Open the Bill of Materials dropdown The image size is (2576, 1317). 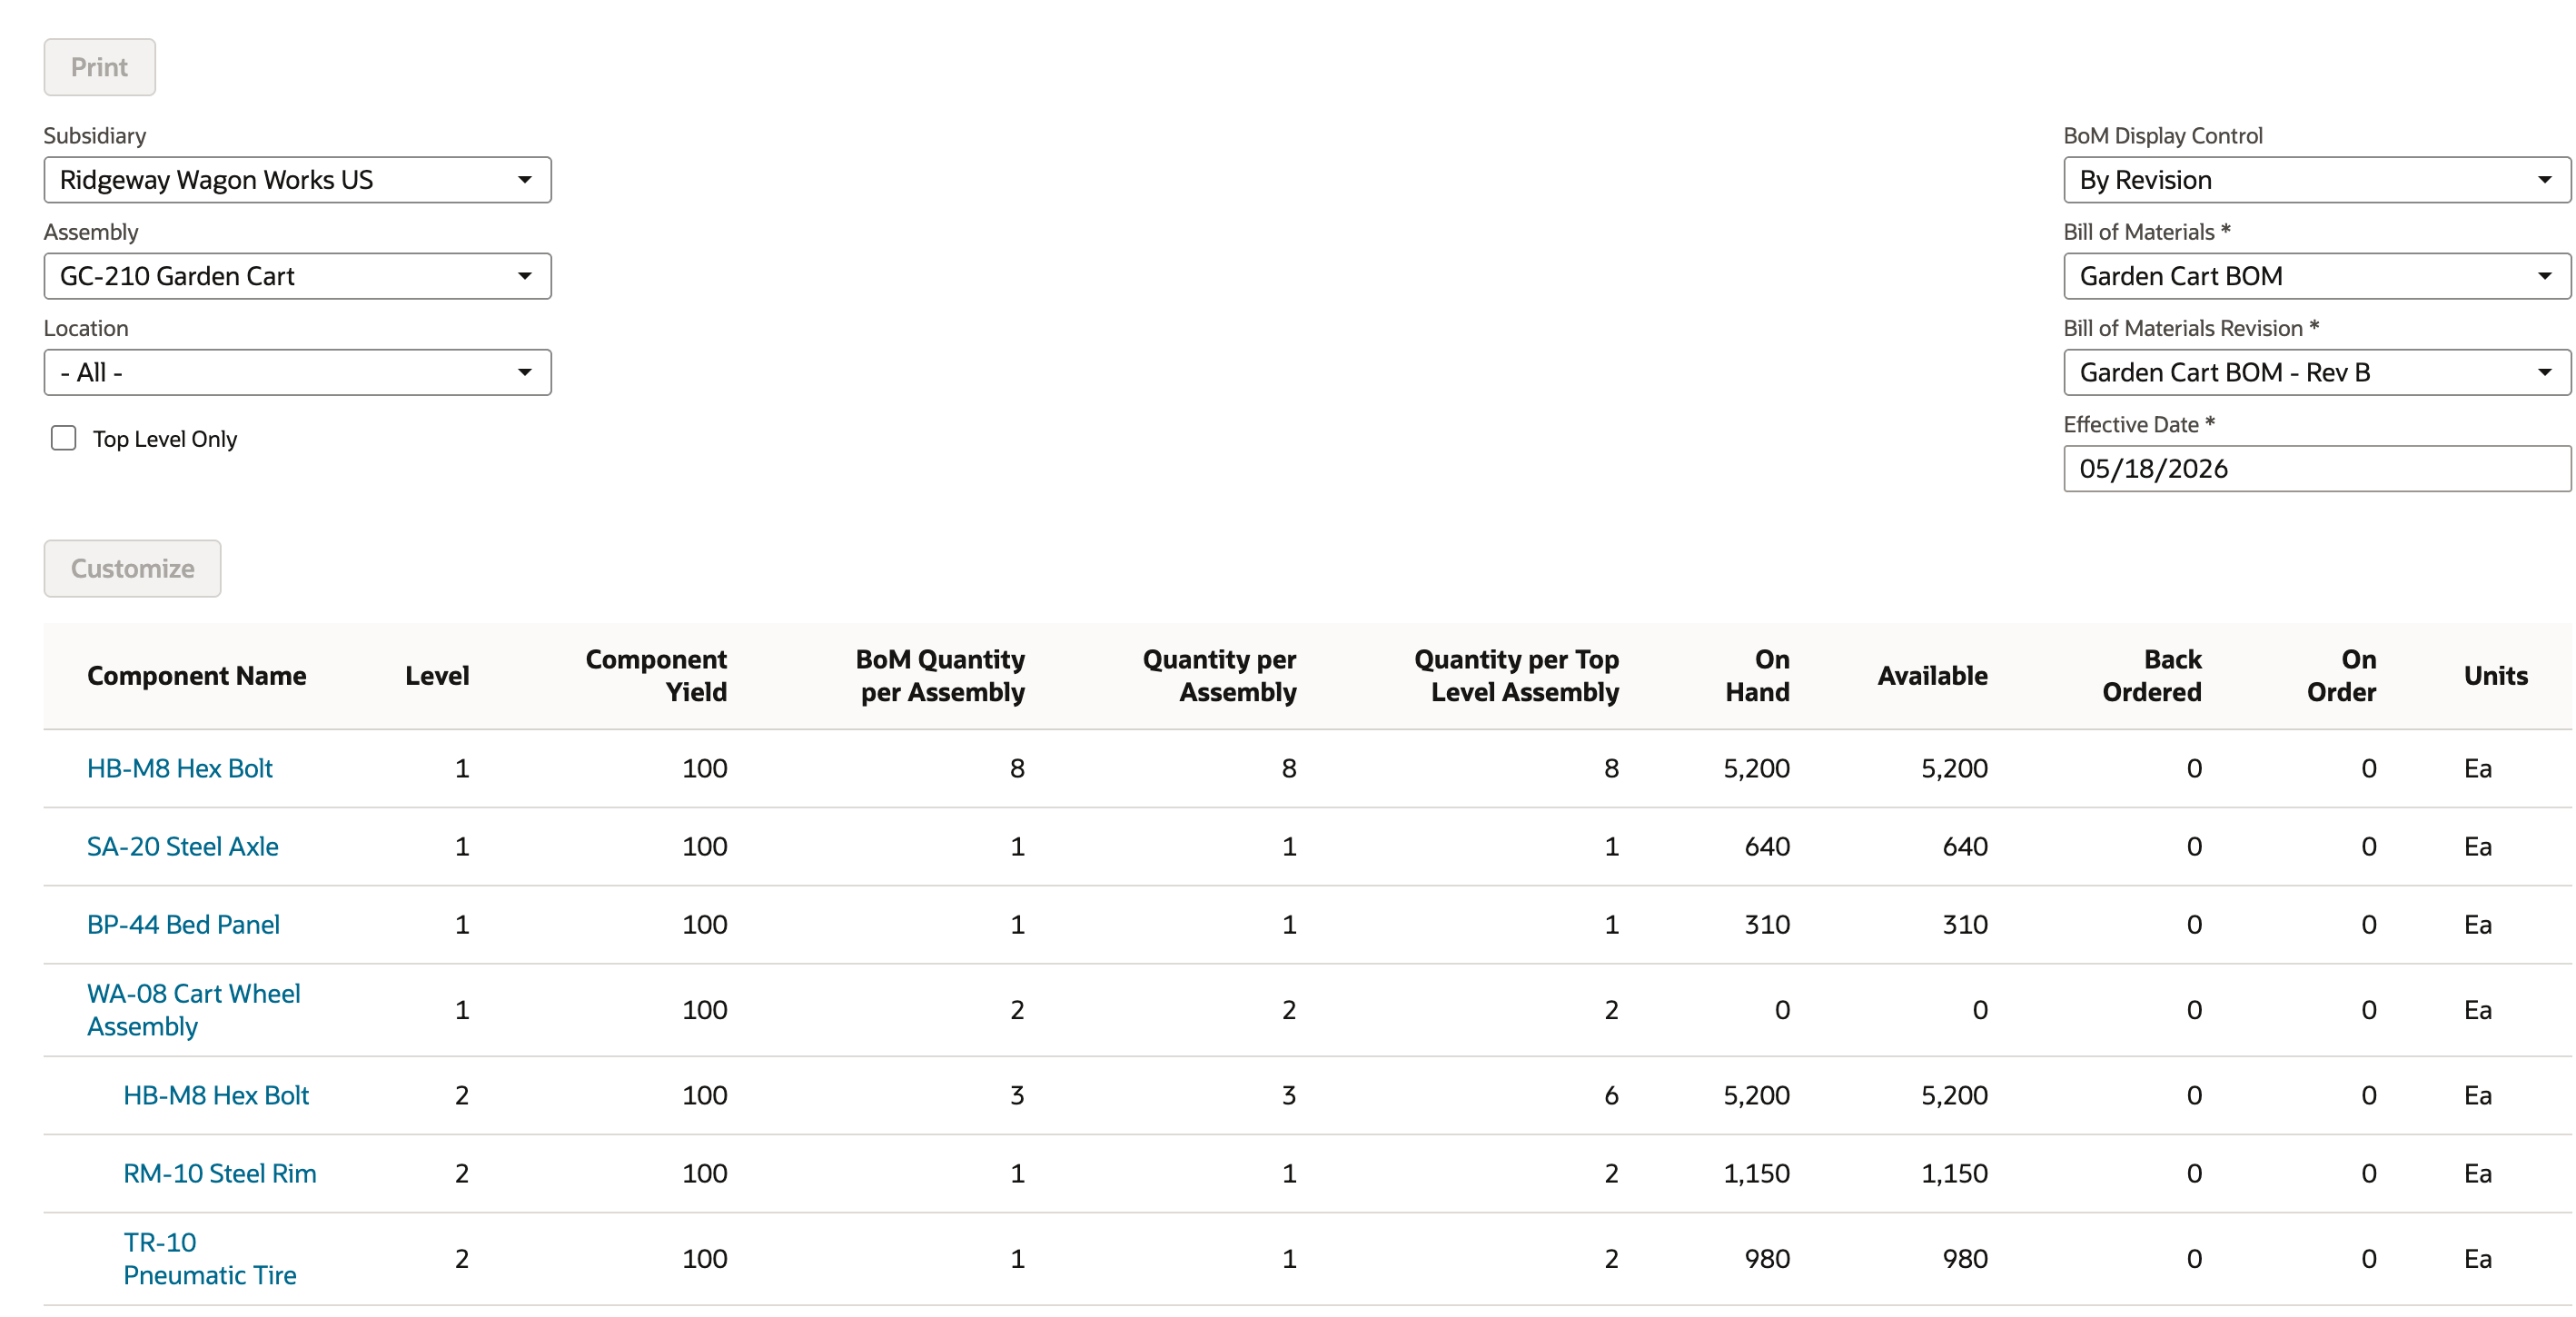click(x=2316, y=276)
